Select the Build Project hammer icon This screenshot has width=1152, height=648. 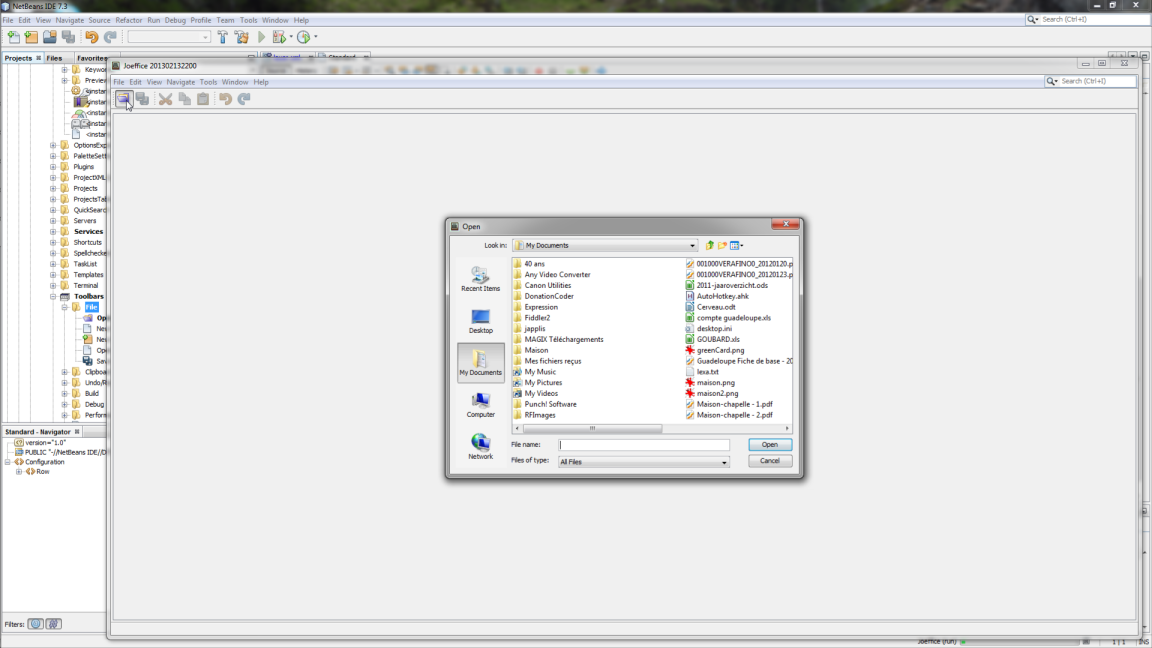click(222, 37)
